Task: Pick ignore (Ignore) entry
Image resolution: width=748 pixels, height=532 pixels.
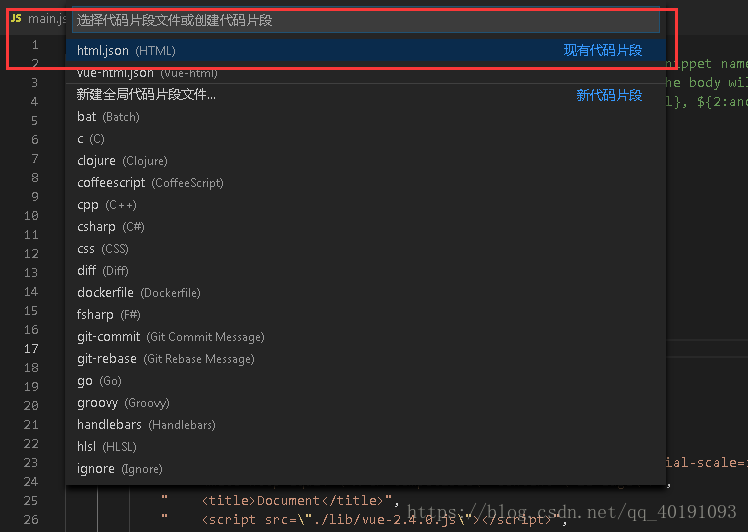Action: (365, 469)
